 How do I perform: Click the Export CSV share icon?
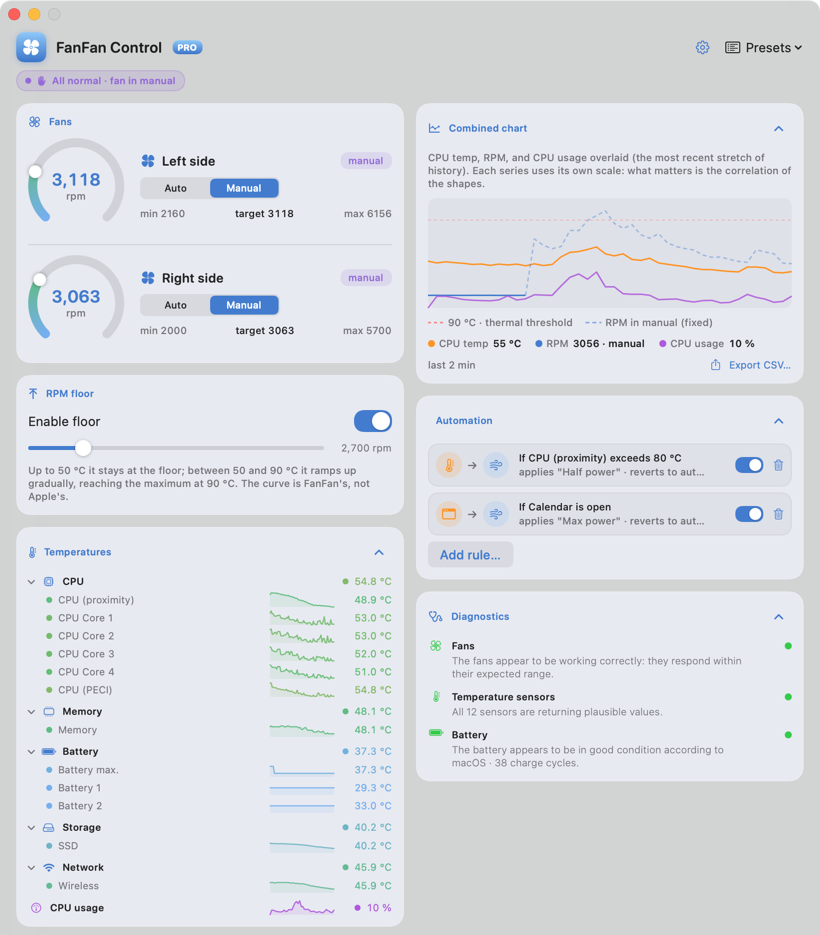pyautogui.click(x=716, y=365)
